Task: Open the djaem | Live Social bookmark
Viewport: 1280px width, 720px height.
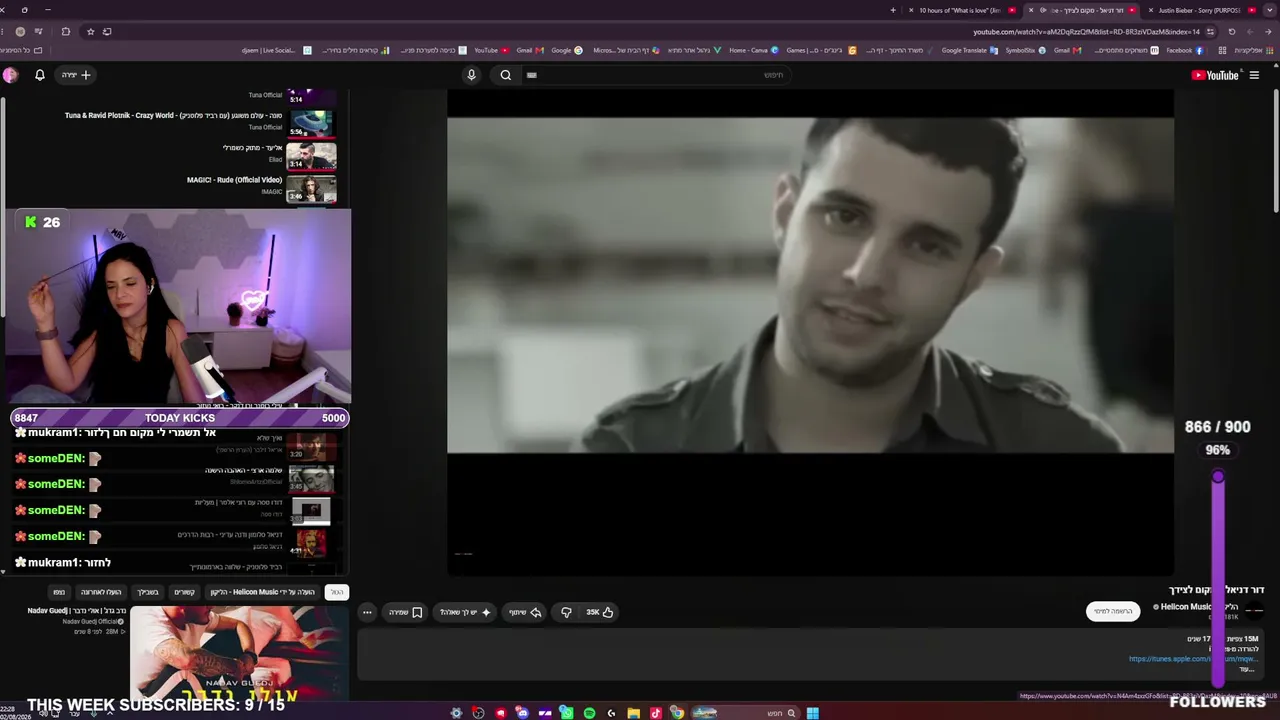Action: click(x=276, y=50)
